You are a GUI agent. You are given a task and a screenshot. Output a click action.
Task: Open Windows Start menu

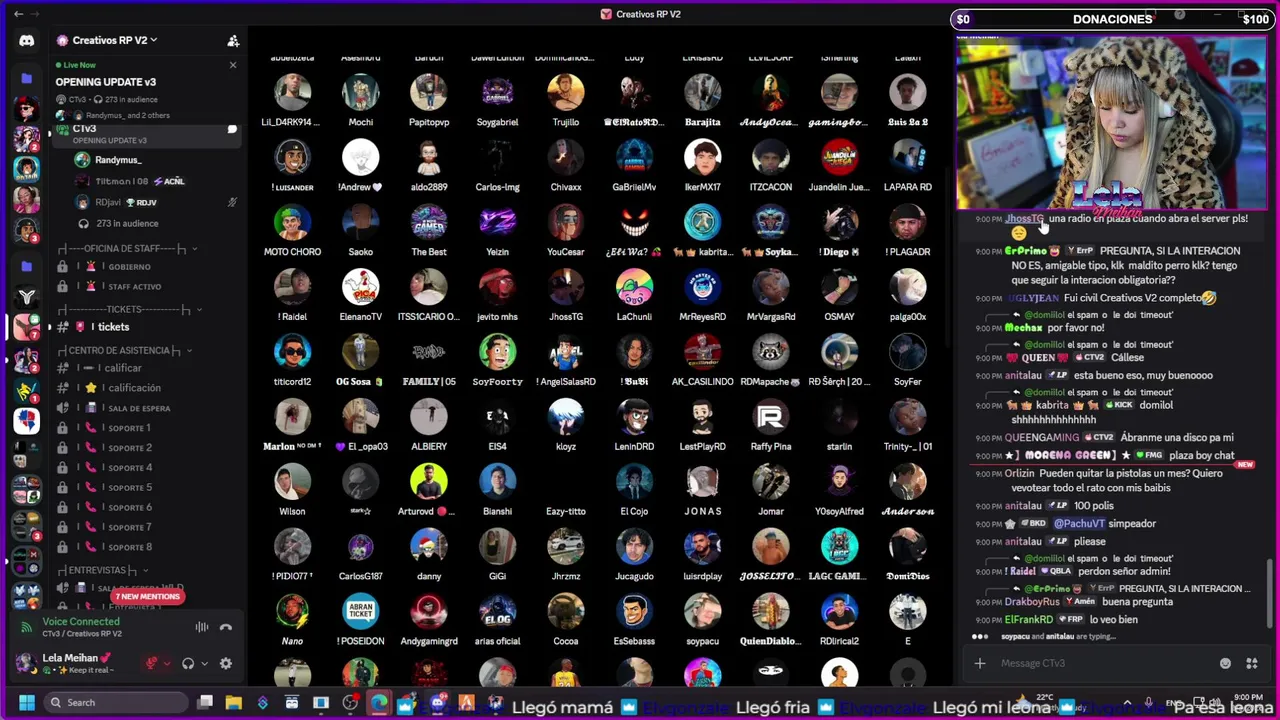click(x=27, y=702)
